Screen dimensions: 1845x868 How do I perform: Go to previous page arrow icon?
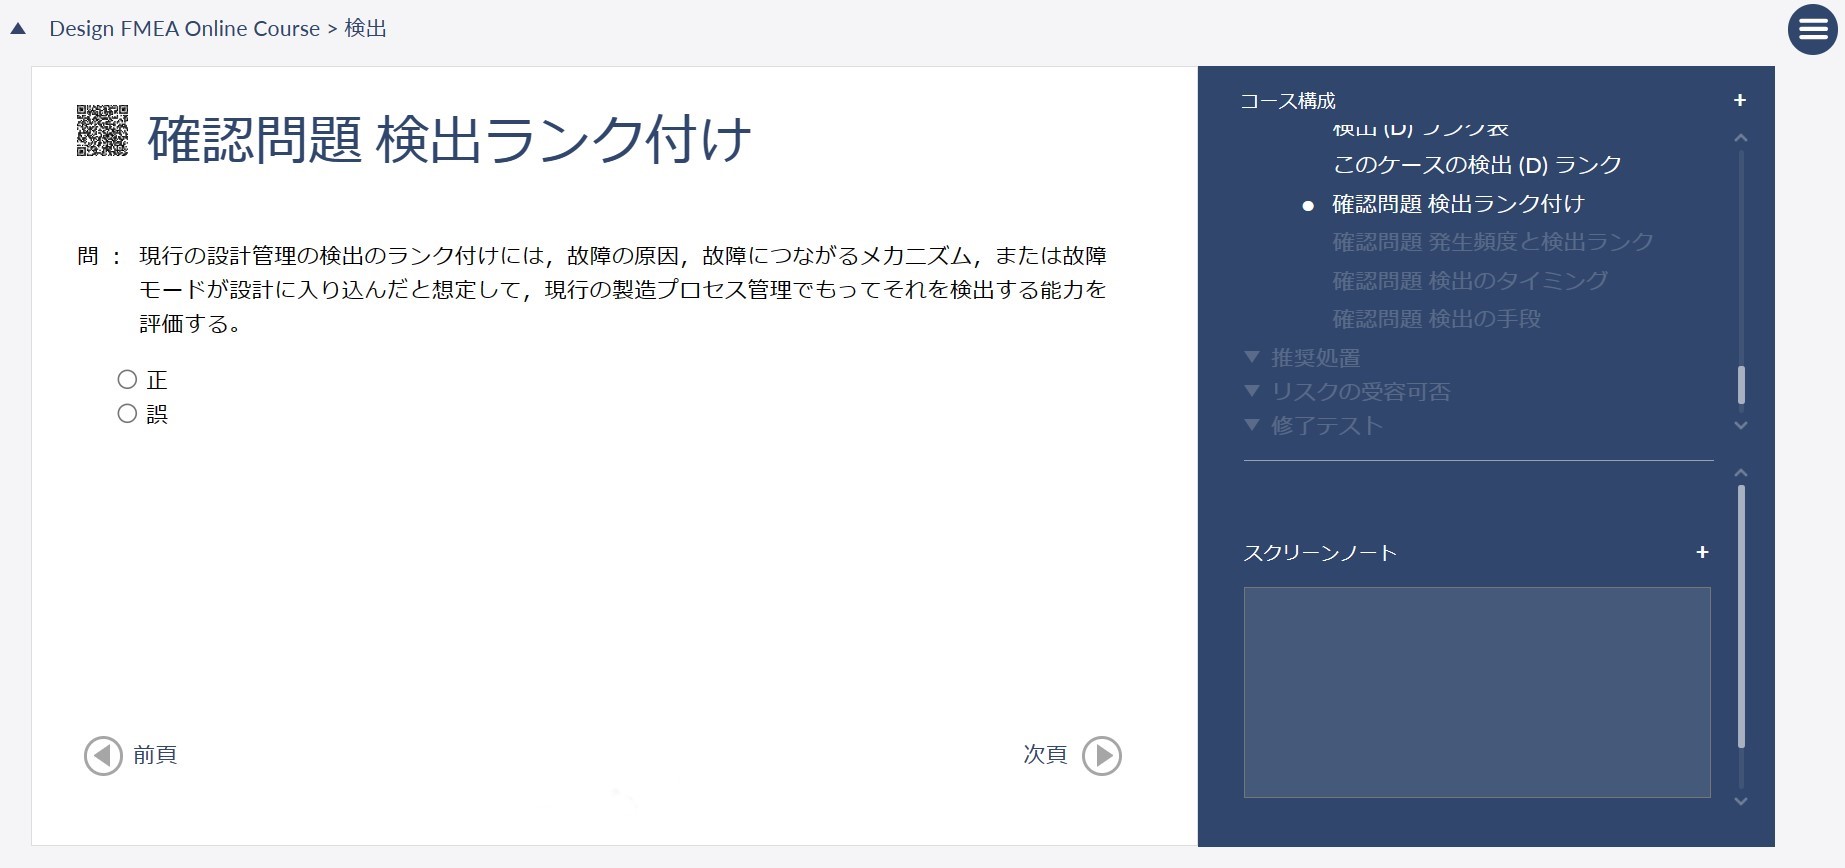pos(103,756)
